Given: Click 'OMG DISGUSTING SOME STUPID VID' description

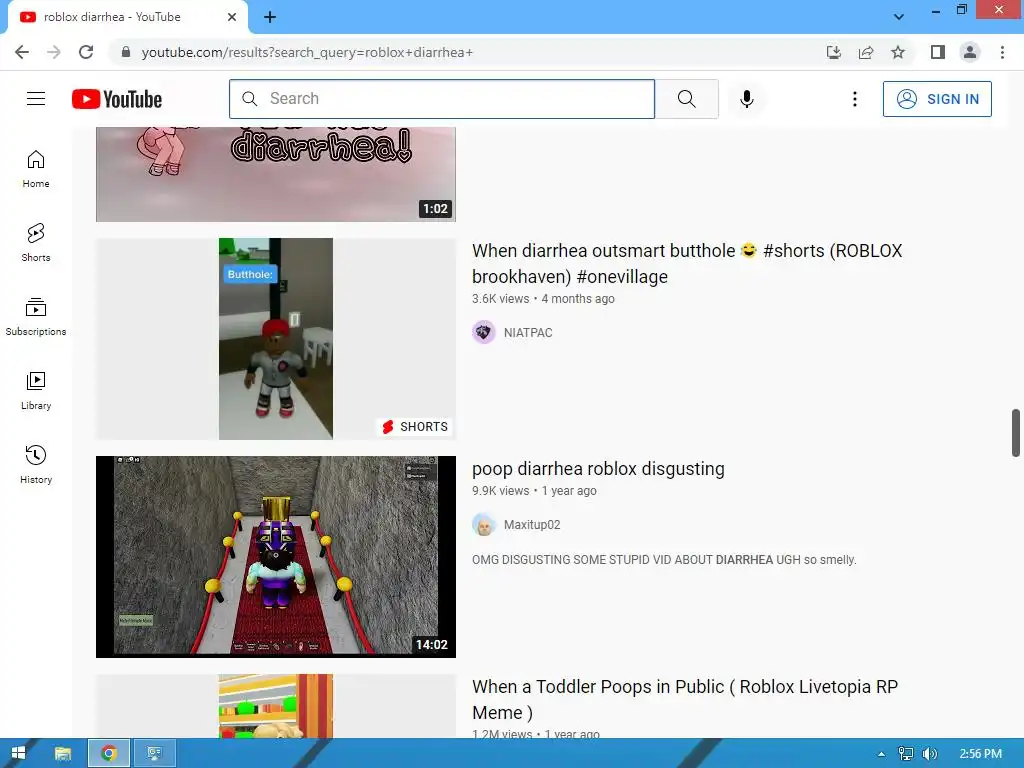Looking at the screenshot, I should pos(664,560).
